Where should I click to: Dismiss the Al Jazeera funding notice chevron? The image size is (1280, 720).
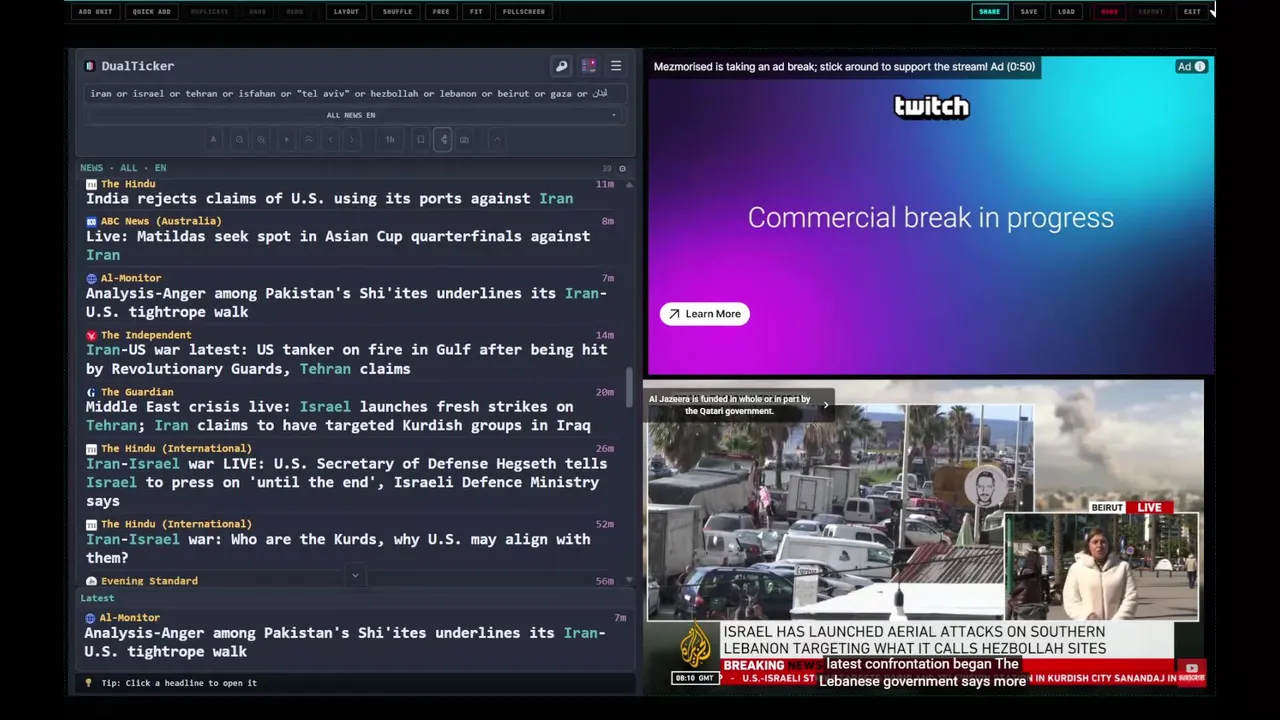(825, 405)
